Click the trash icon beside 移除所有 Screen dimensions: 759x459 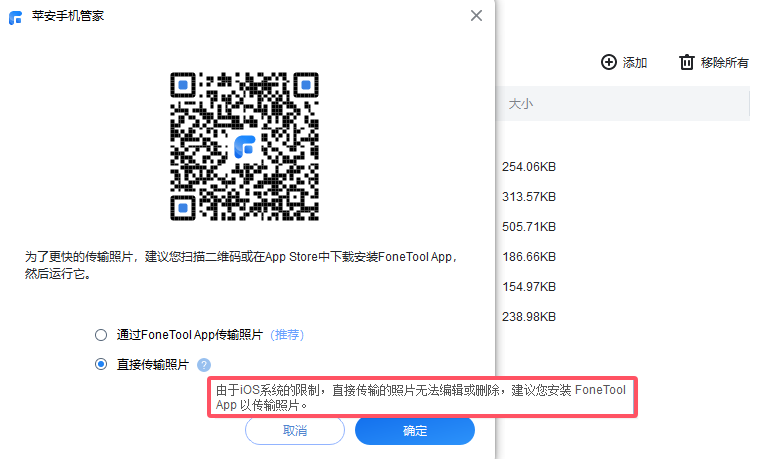point(686,62)
